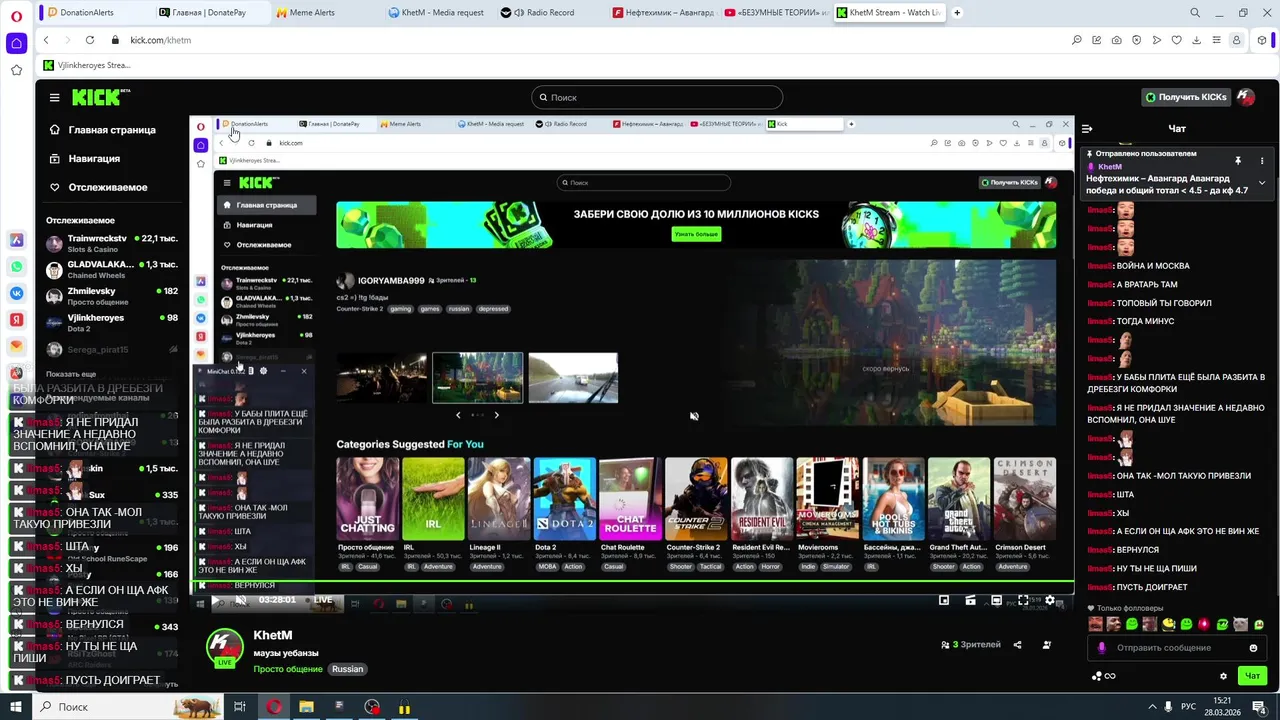Open the Opera account profile icon
The image size is (1280, 720).
click(x=1237, y=40)
